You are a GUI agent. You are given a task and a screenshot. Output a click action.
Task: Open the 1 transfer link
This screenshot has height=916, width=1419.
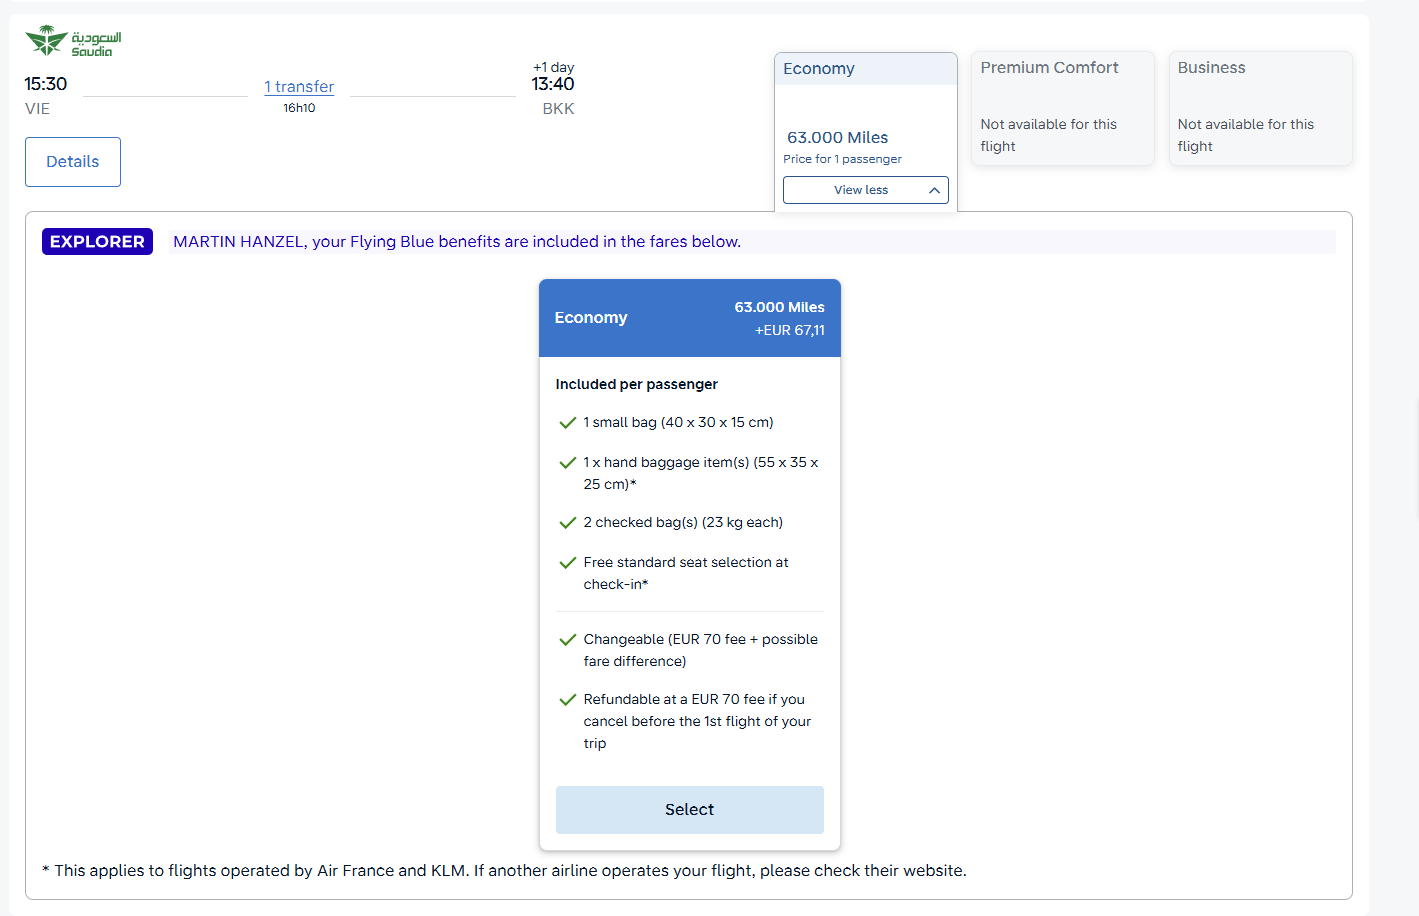pos(299,87)
